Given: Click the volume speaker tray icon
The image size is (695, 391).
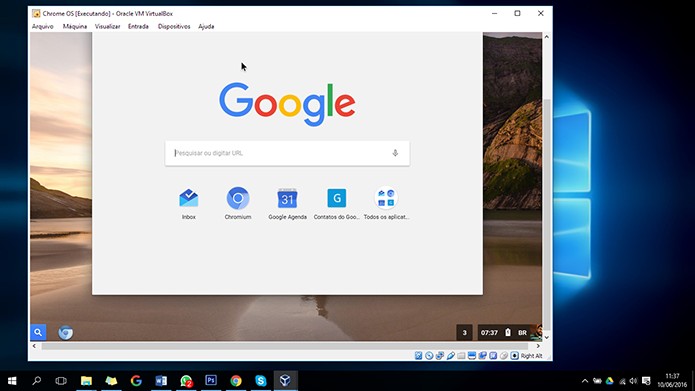Looking at the screenshot, I should pyautogui.click(x=633, y=381).
